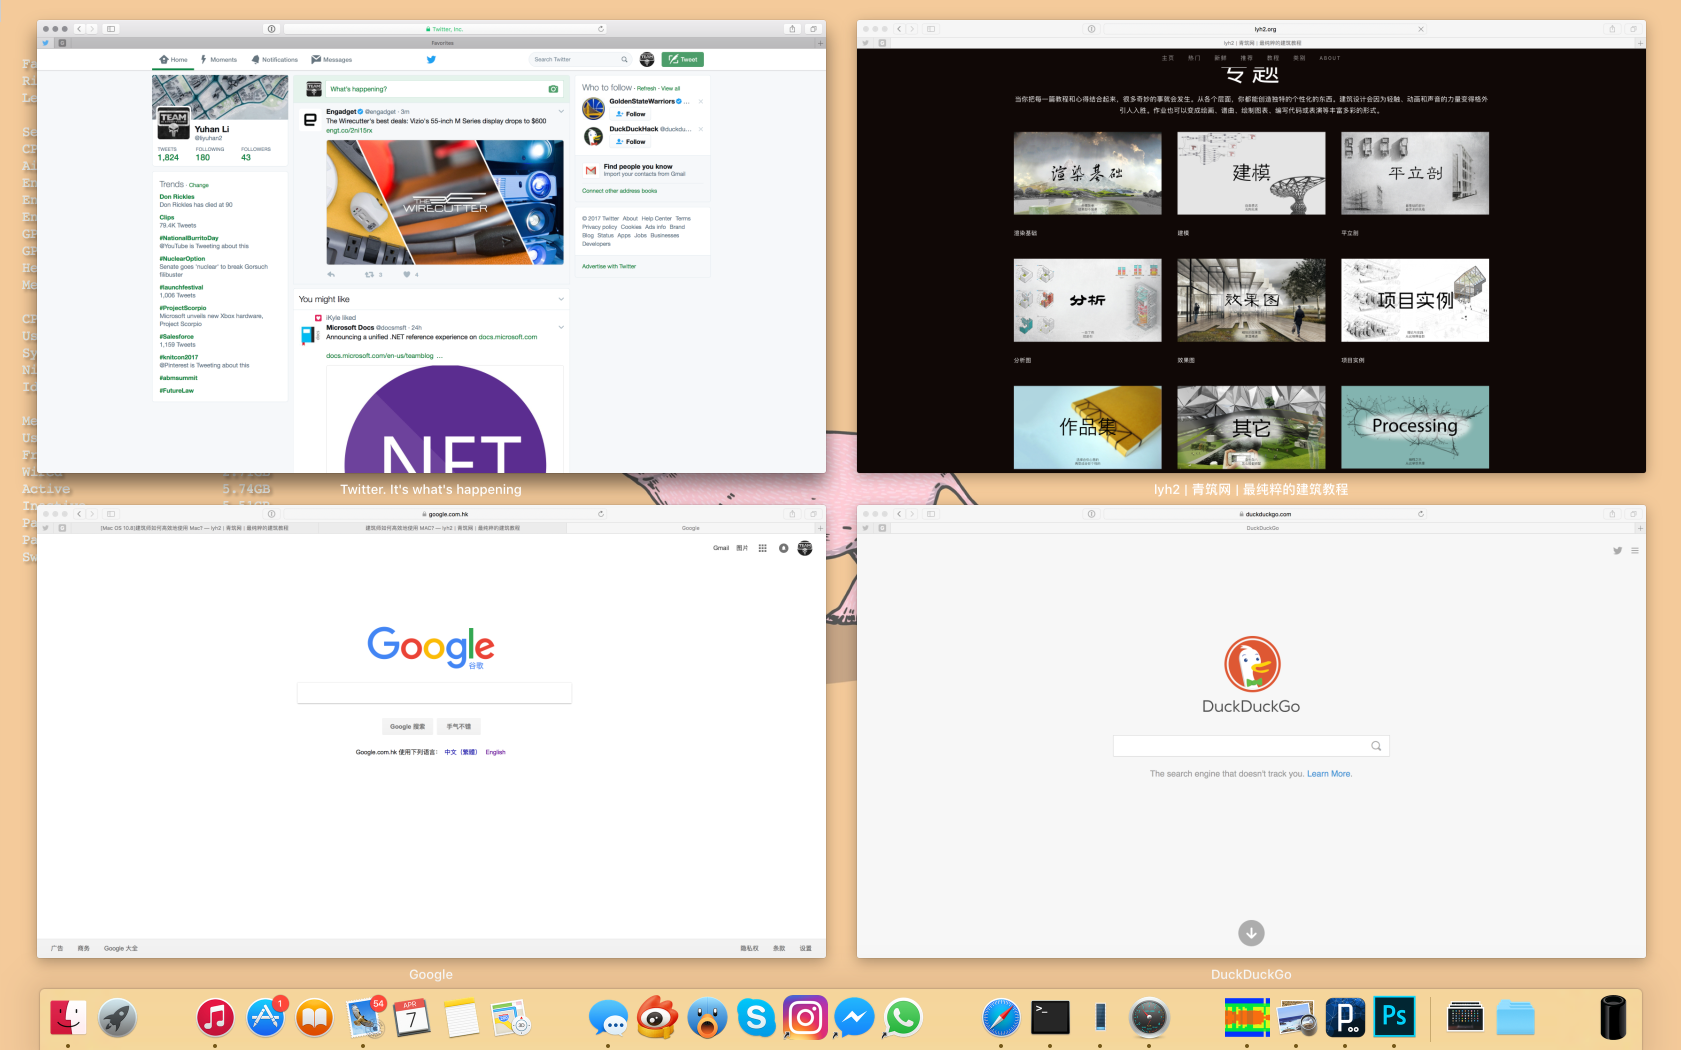Select the DuckDuckGo tab in Safari window

pos(1263,528)
